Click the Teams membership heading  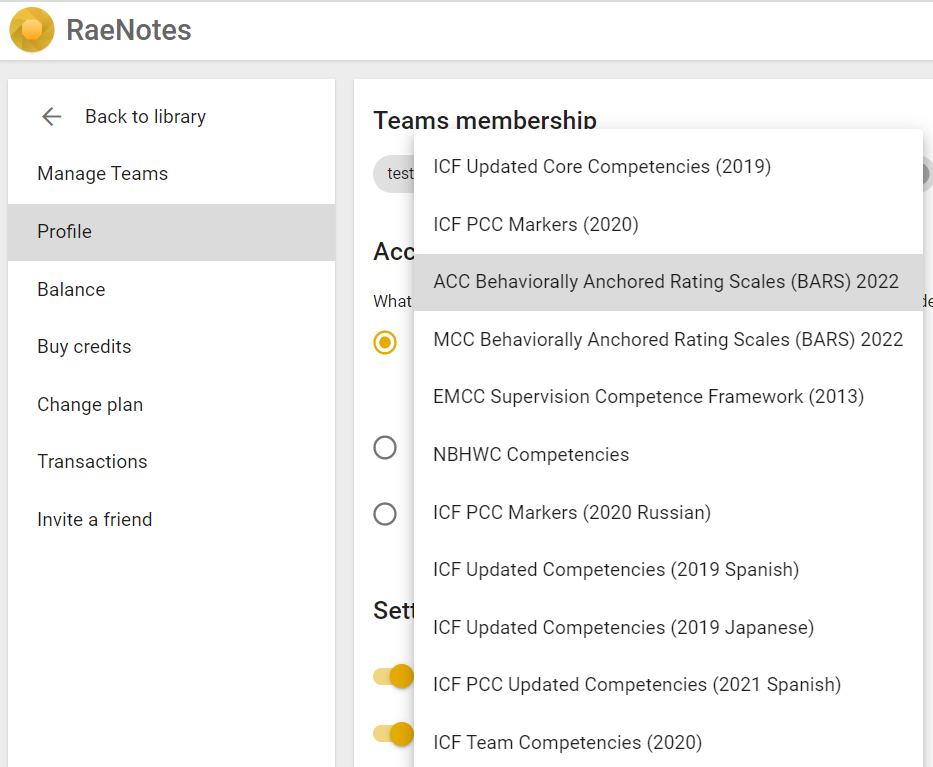485,120
